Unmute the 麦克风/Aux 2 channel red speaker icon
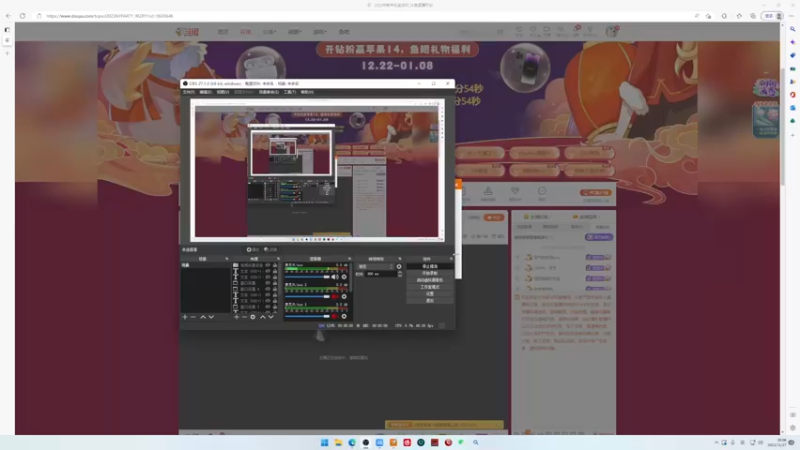Viewport: 800px width, 450px height. 335,297
